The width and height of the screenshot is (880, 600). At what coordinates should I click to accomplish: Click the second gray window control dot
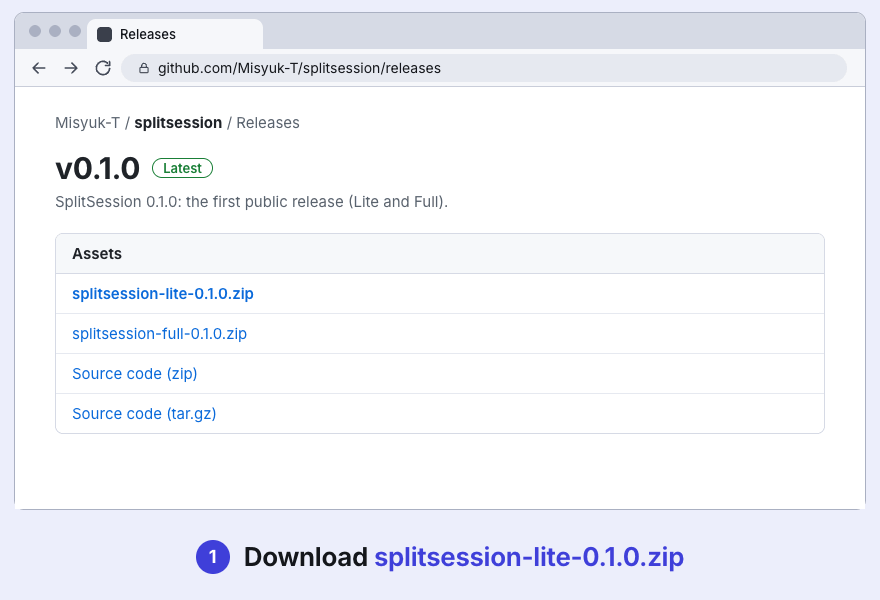pos(55,31)
